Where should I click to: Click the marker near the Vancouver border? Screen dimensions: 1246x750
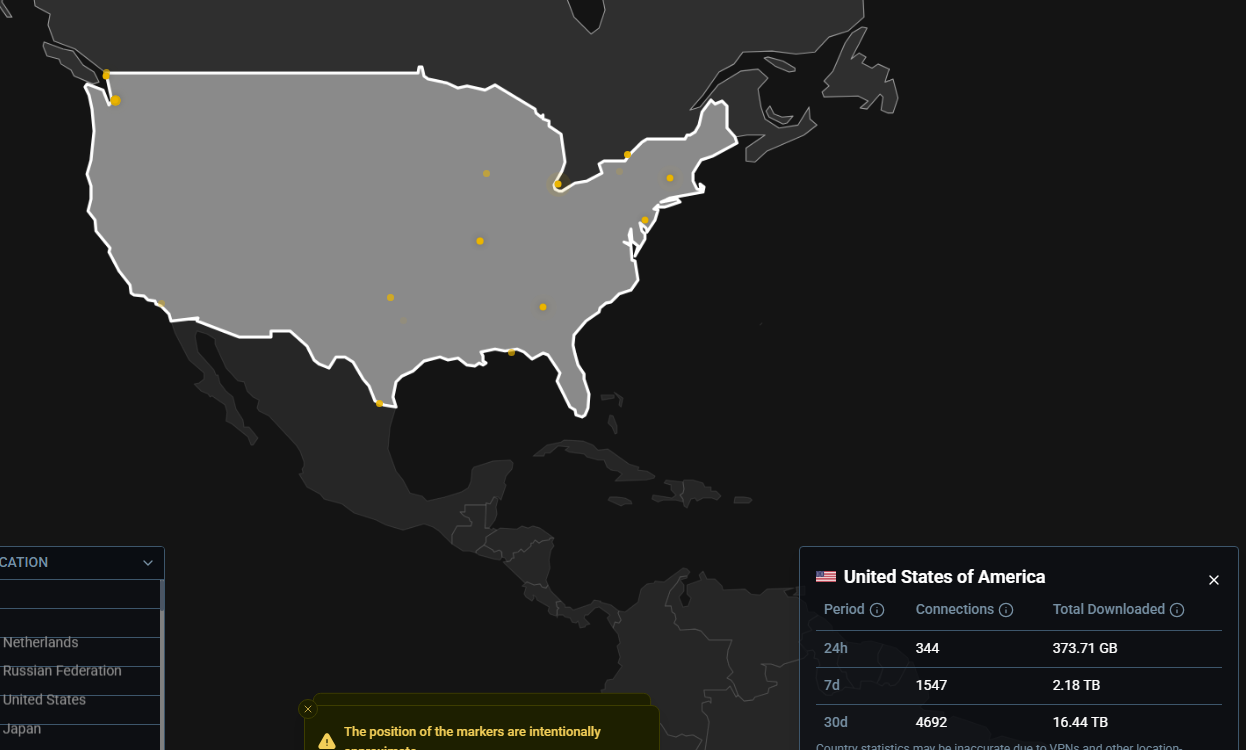click(106, 75)
